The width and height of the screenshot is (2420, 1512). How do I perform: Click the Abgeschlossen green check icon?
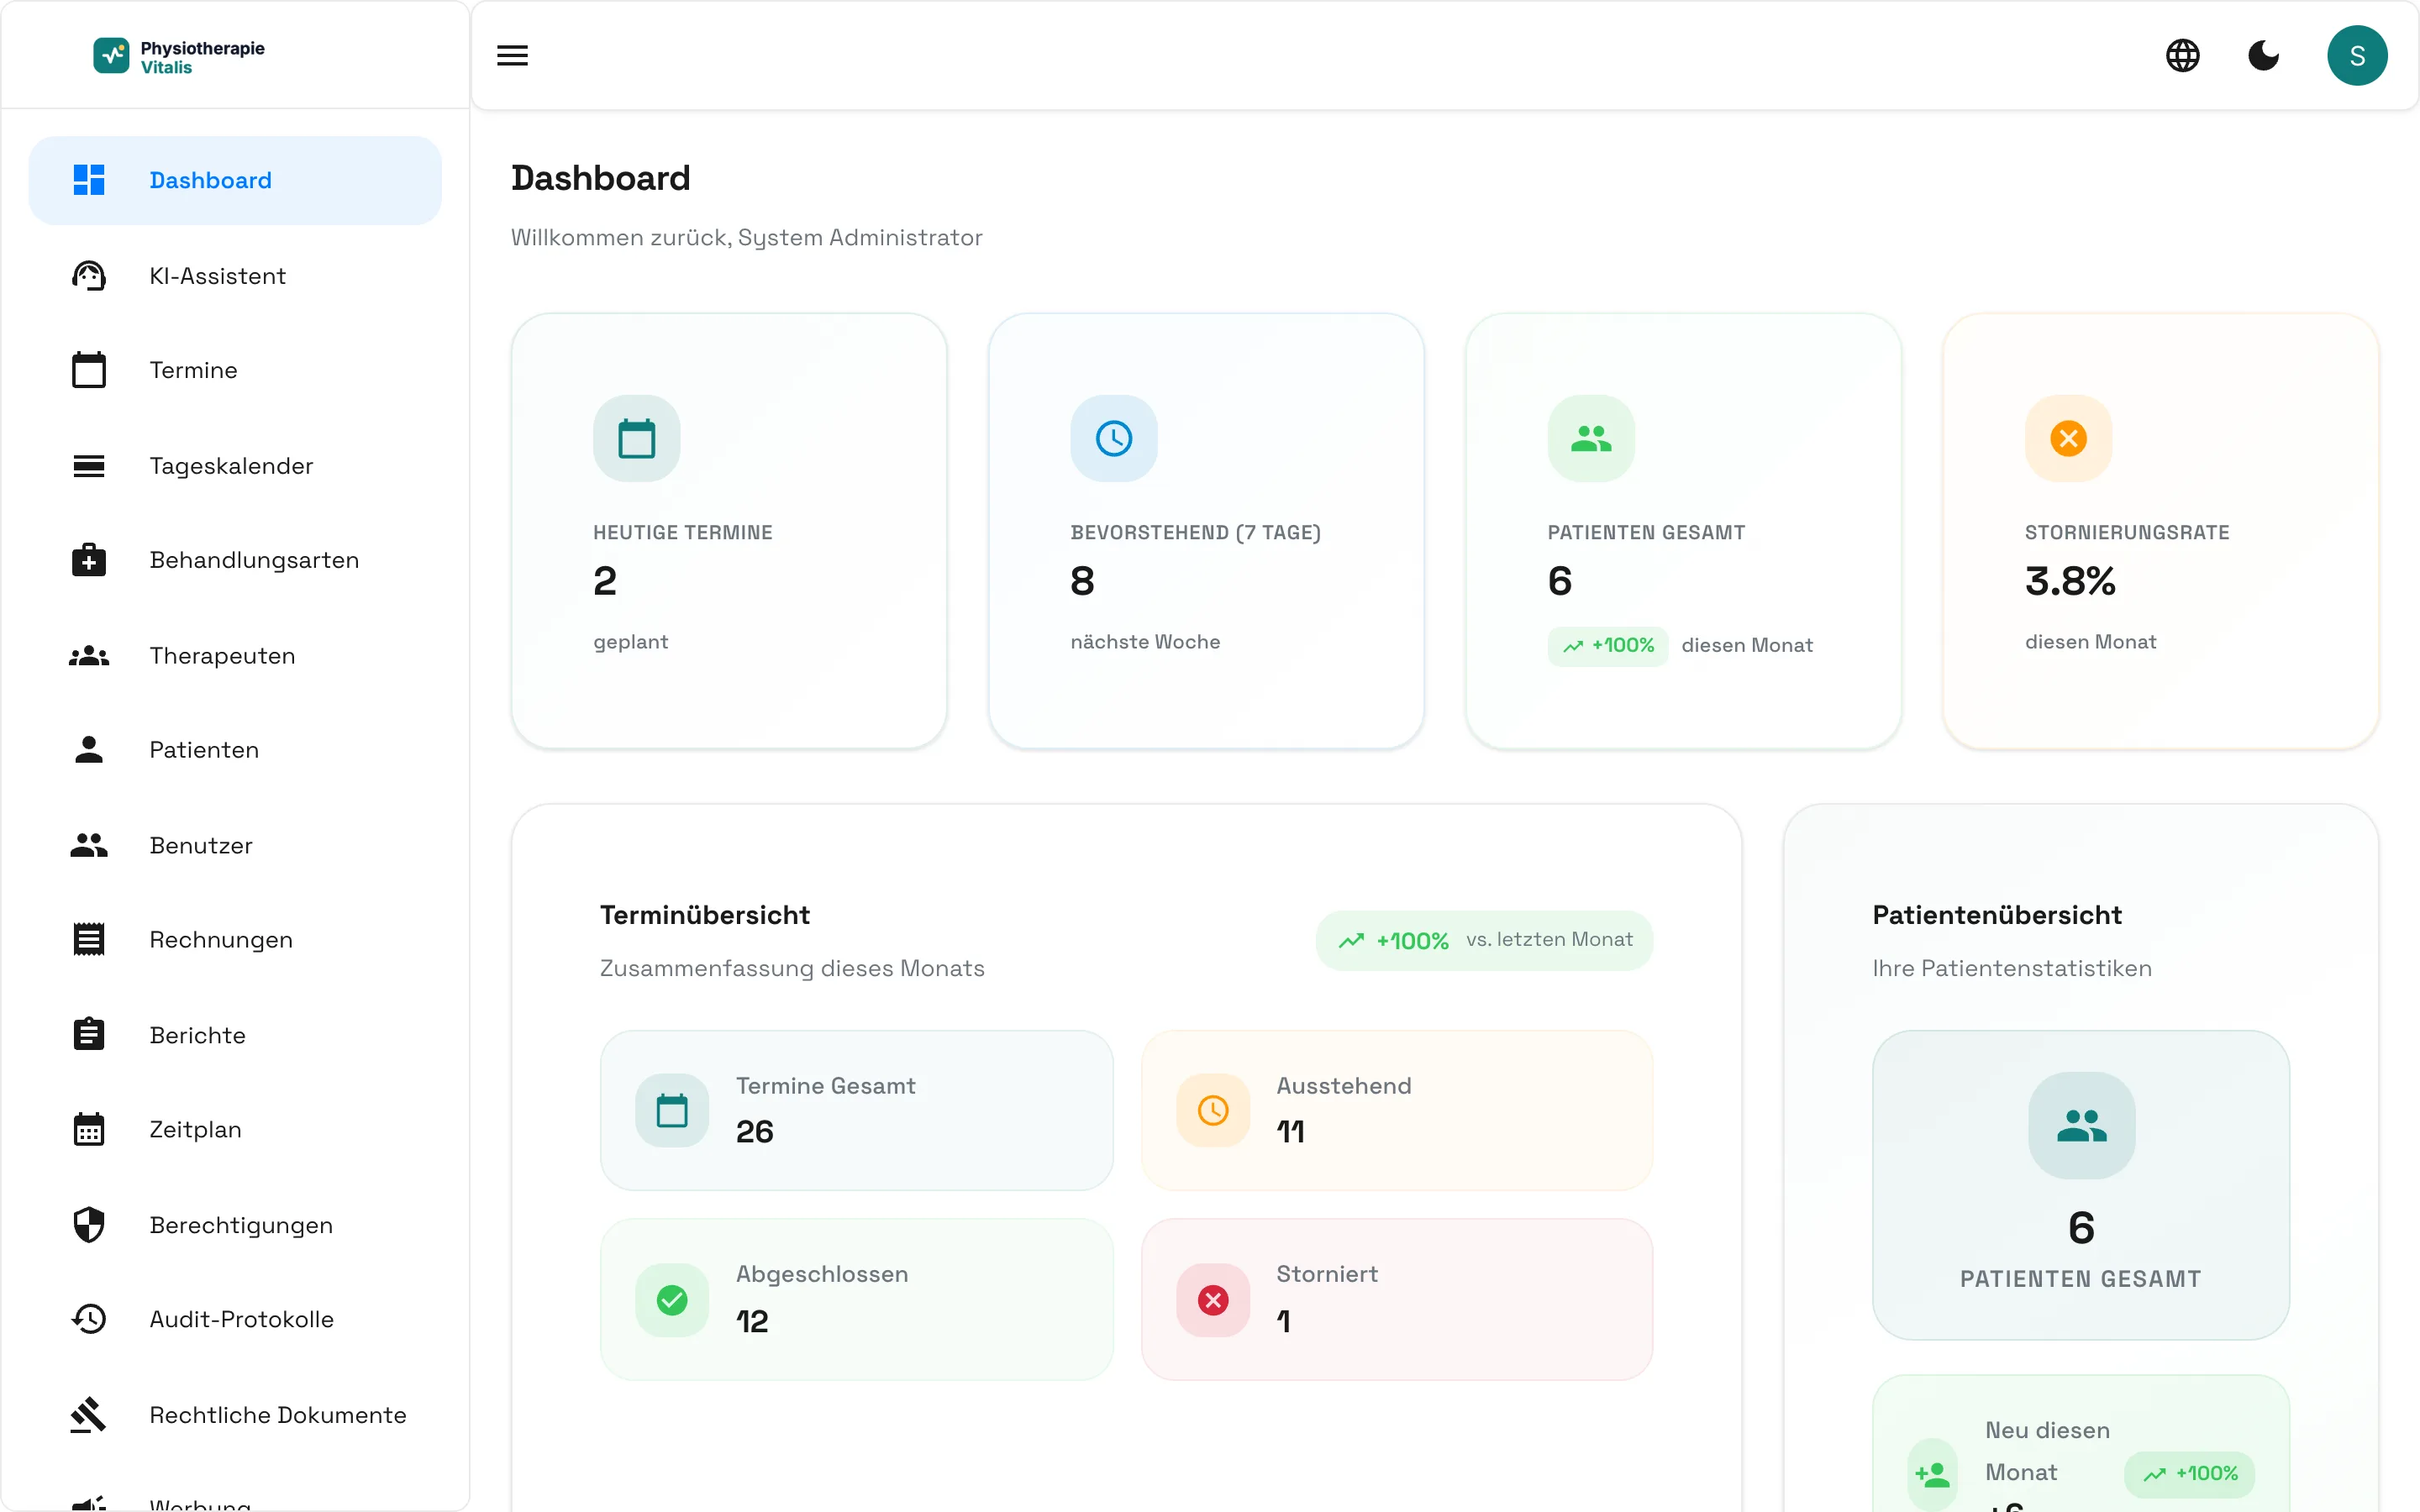point(672,1299)
